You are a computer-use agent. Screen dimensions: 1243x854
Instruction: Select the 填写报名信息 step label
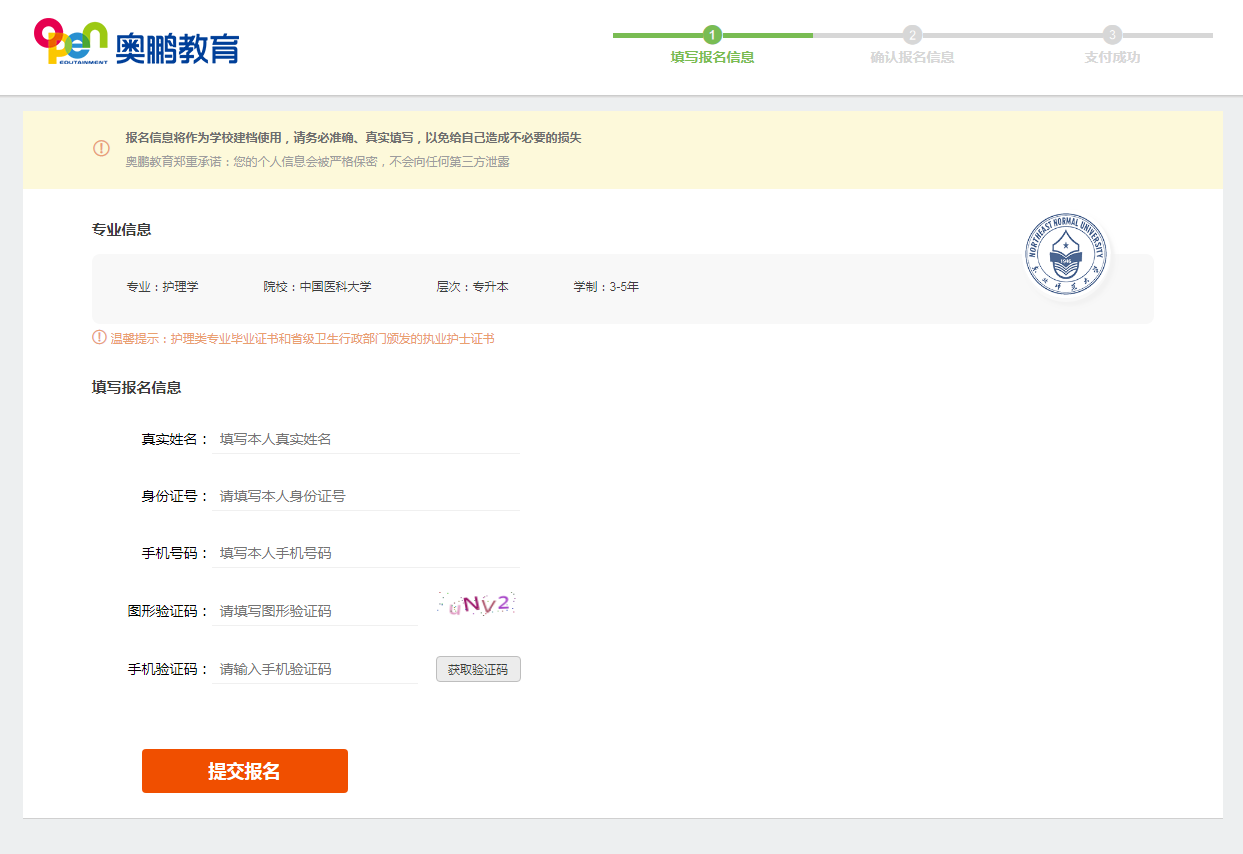pyautogui.click(x=712, y=58)
